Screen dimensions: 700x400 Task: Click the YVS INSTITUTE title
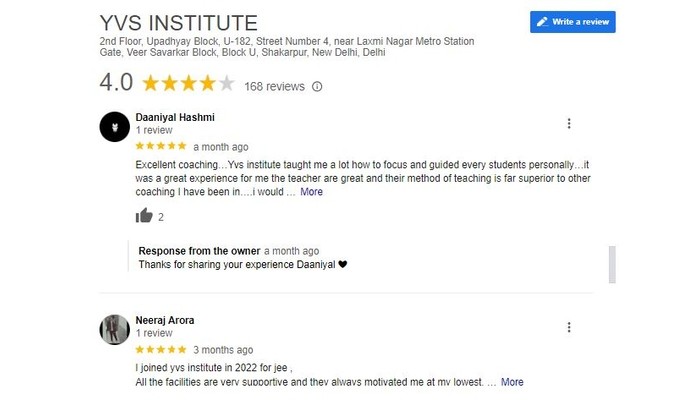point(179,23)
